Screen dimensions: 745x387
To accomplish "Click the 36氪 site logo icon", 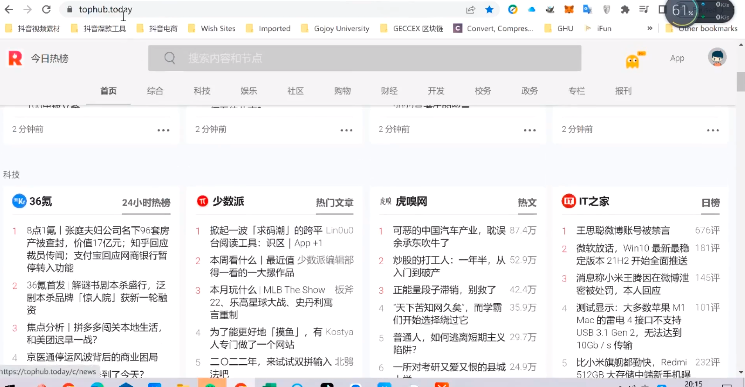I will 19,201.
